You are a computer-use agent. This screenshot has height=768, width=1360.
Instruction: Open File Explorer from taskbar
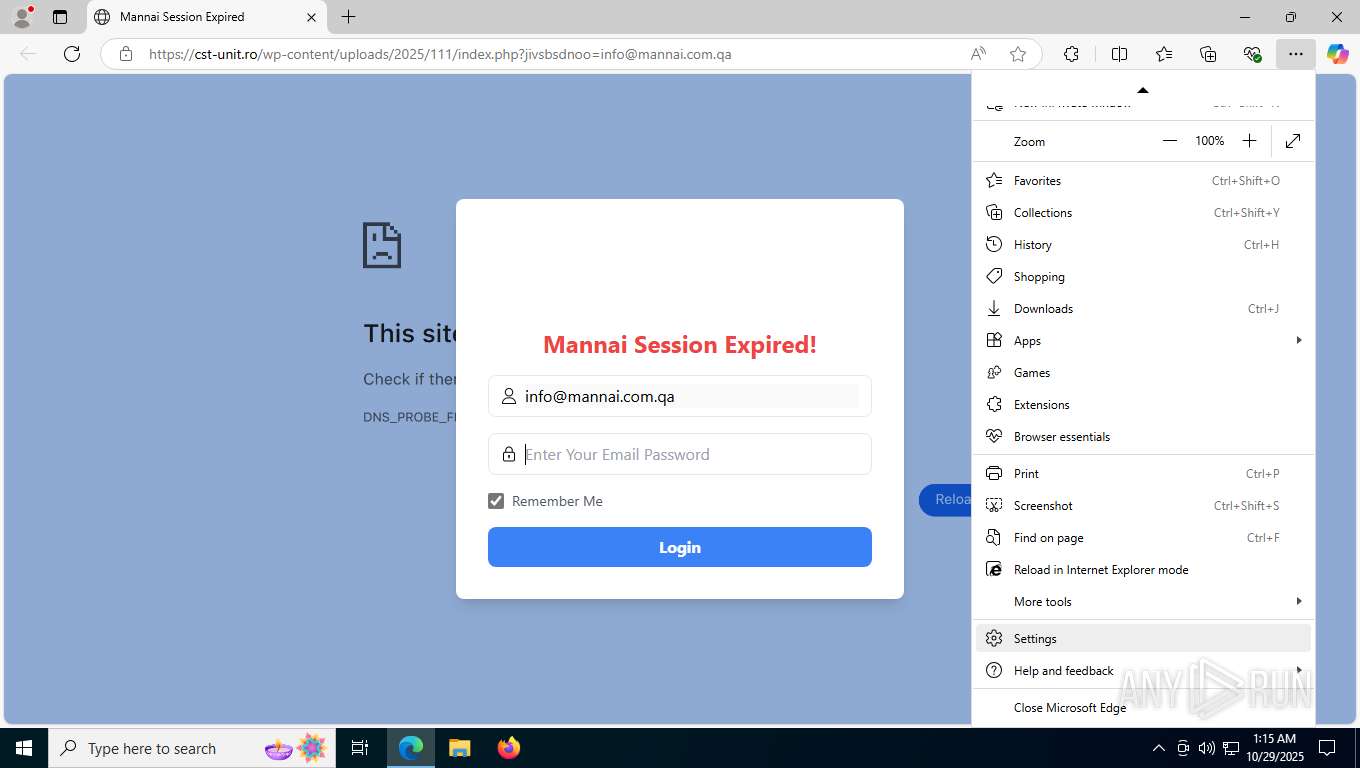[x=460, y=748]
